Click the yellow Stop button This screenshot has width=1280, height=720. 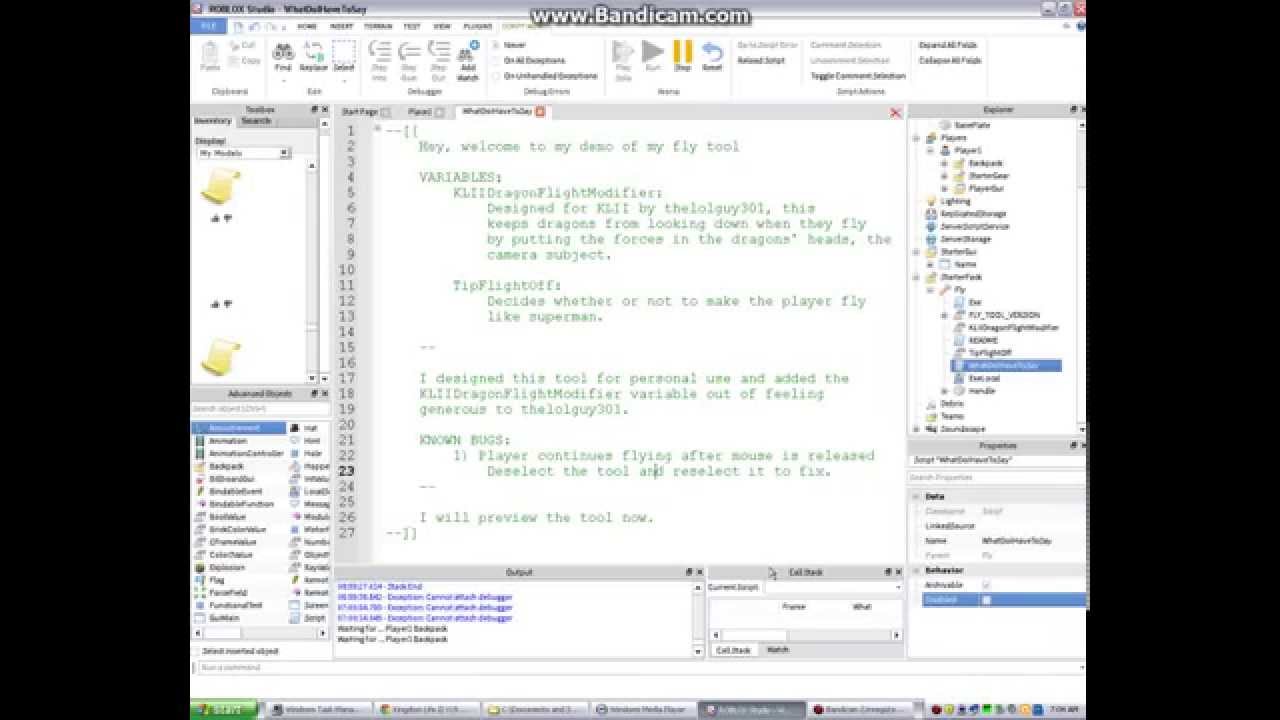[x=683, y=52]
